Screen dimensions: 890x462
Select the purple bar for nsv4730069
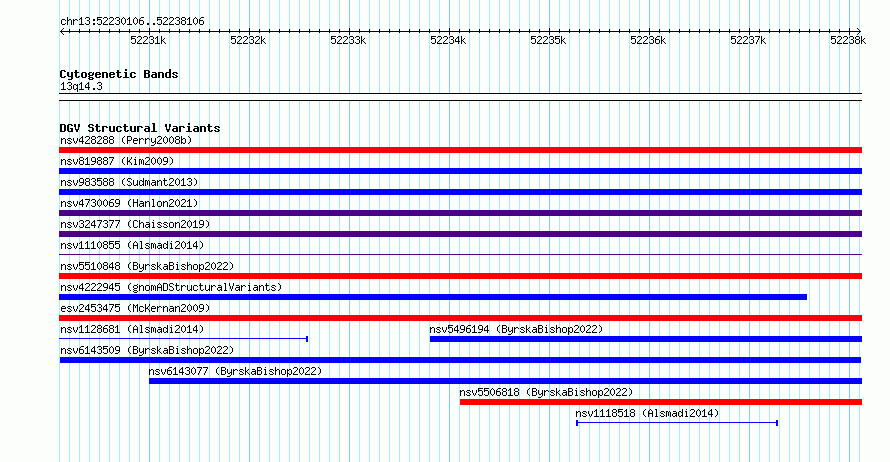point(460,213)
